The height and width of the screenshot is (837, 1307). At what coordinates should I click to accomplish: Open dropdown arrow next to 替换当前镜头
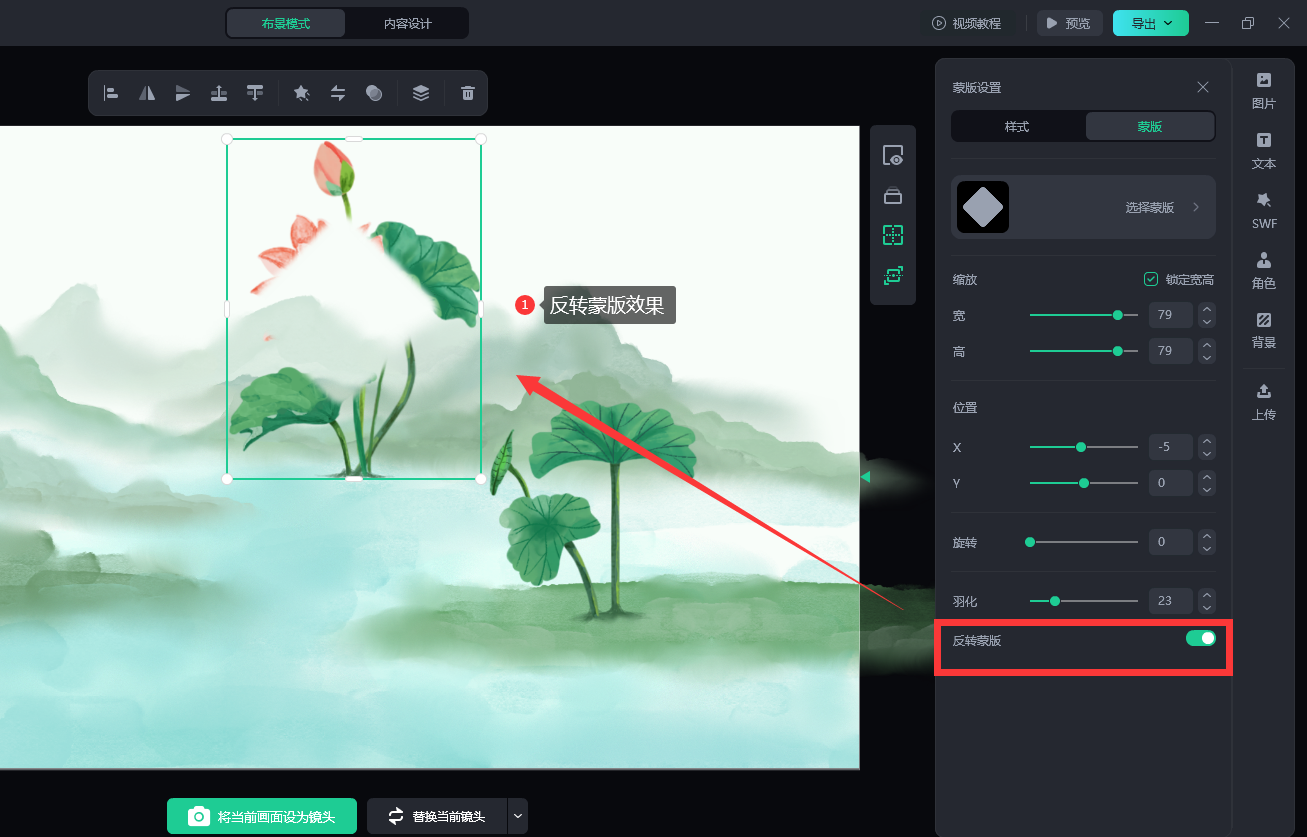pos(517,816)
